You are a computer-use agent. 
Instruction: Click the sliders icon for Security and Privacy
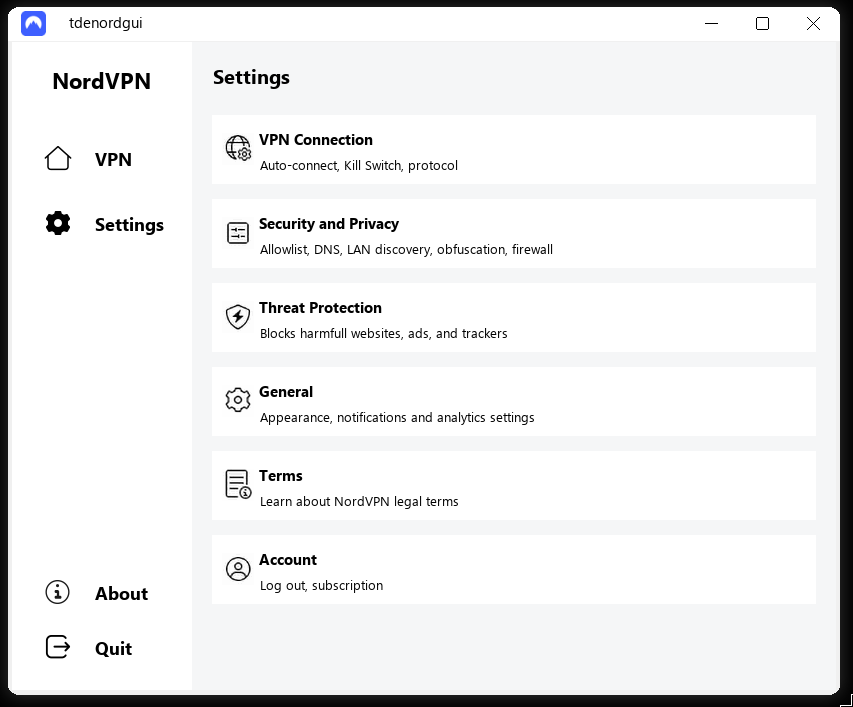(238, 233)
